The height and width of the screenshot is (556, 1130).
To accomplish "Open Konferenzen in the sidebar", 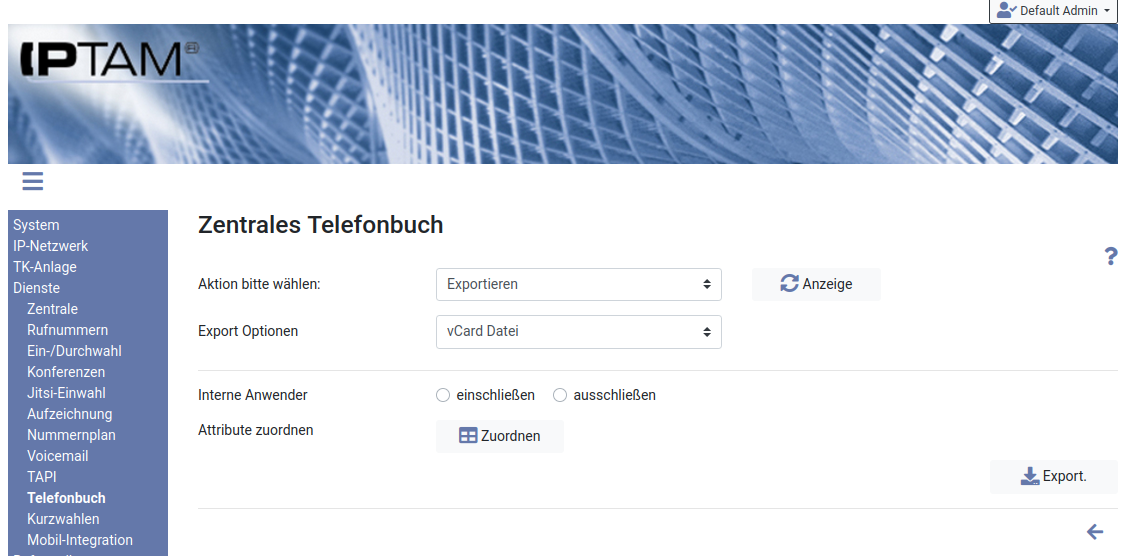I will point(66,372).
